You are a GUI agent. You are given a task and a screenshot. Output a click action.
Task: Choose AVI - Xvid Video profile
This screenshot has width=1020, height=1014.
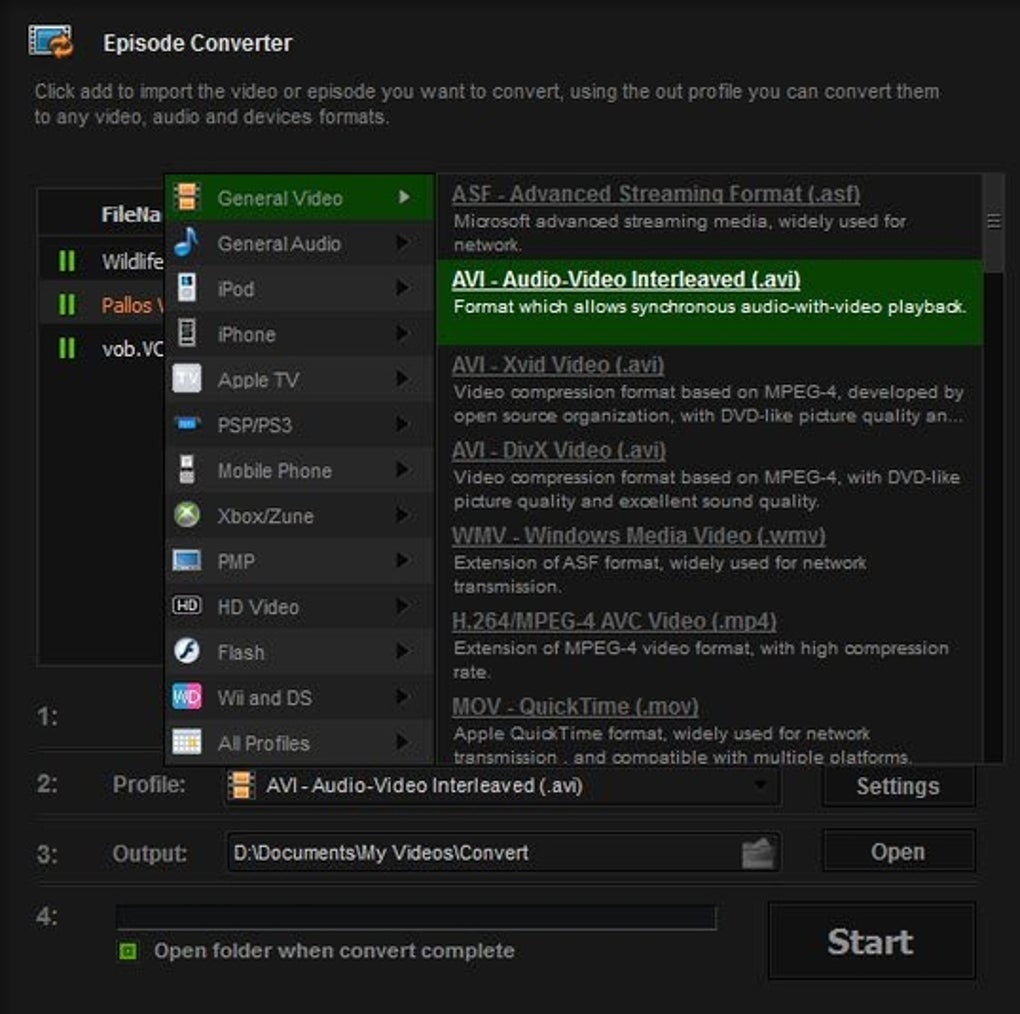pos(709,388)
